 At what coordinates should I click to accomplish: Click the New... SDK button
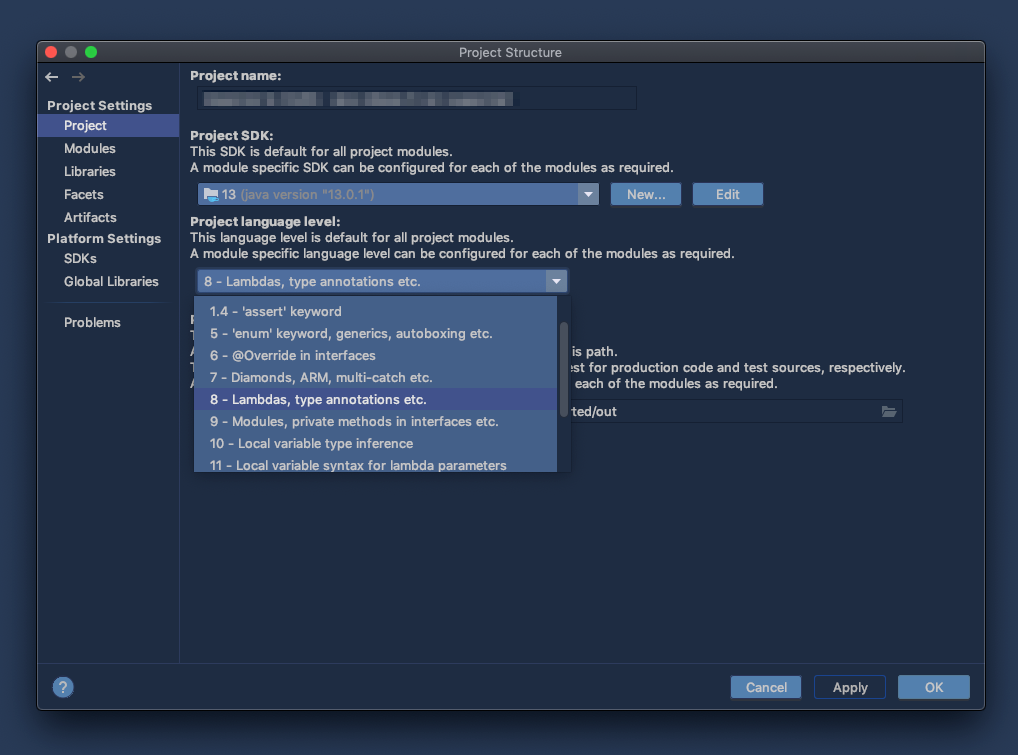pos(646,194)
